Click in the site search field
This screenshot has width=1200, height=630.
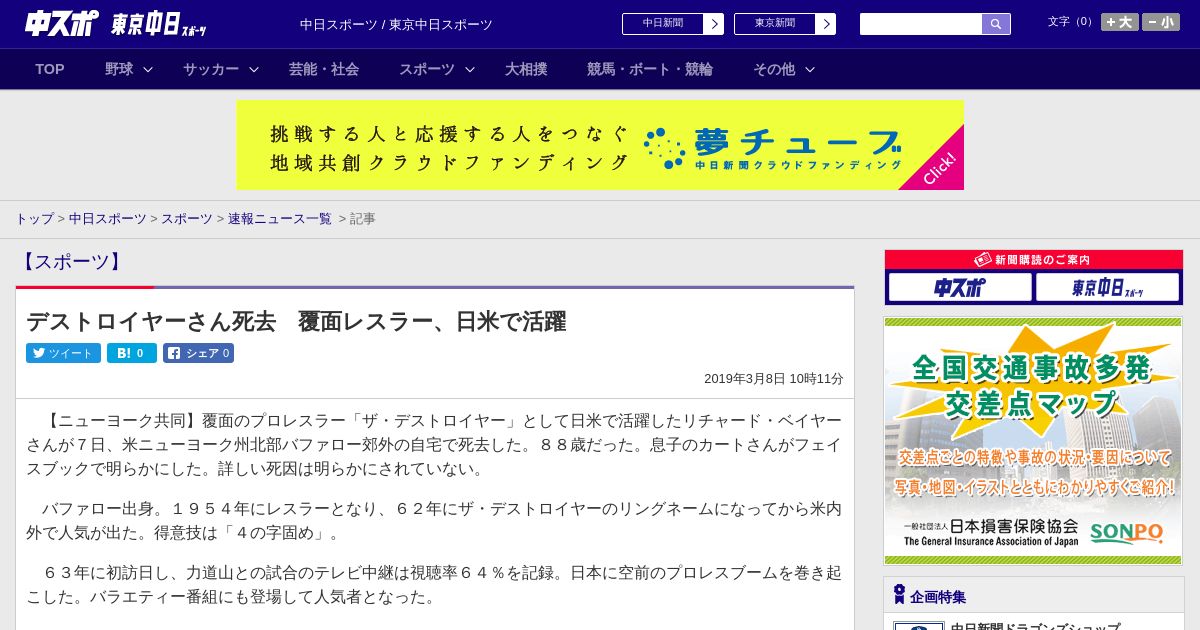coord(921,24)
